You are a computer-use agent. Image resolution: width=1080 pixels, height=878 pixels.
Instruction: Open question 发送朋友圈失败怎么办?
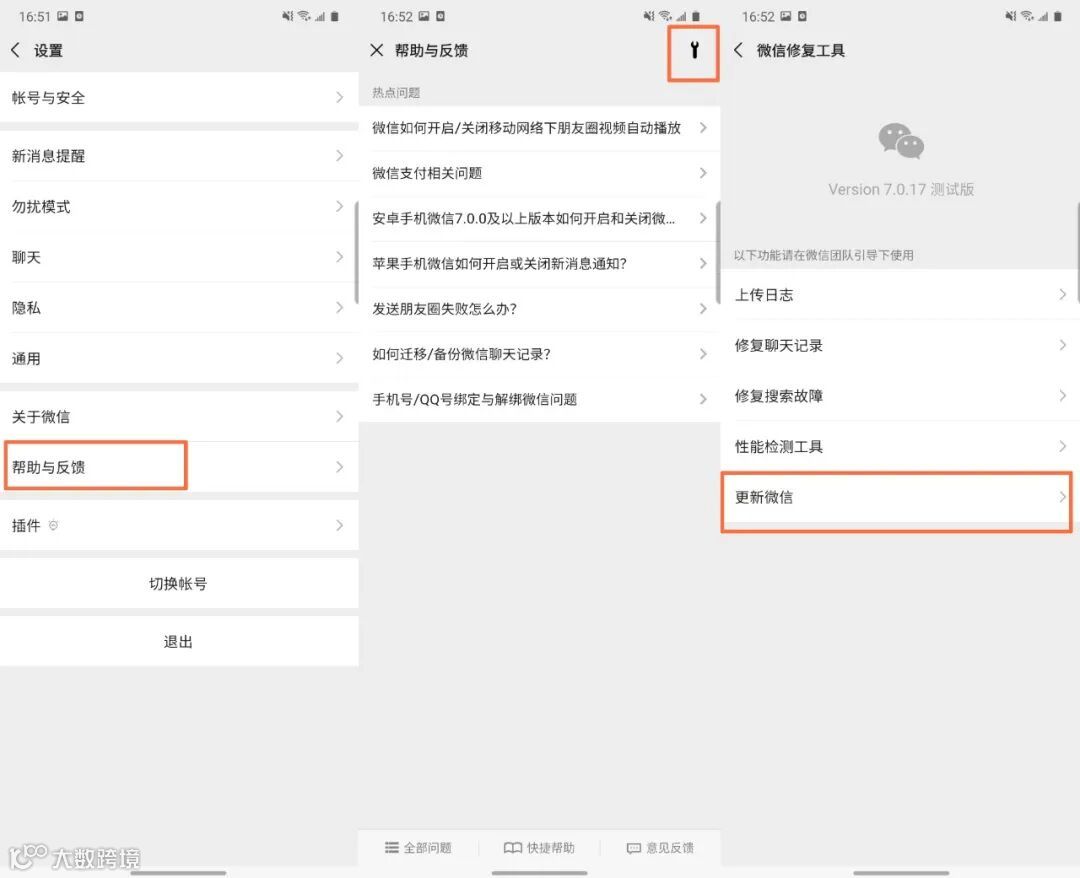[x=539, y=309]
